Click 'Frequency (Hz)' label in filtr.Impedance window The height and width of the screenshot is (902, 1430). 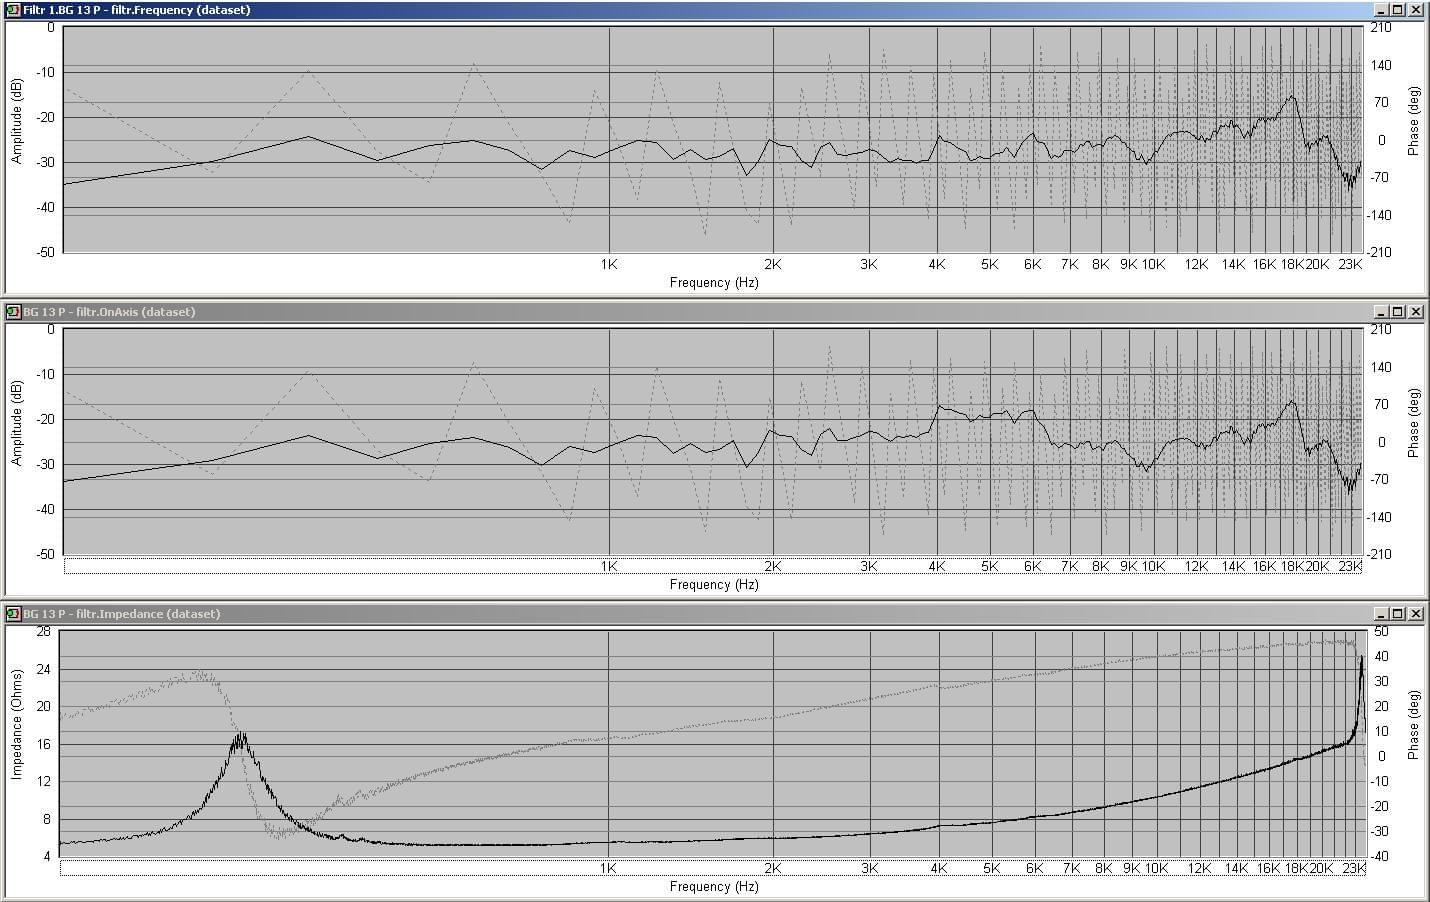click(714, 887)
